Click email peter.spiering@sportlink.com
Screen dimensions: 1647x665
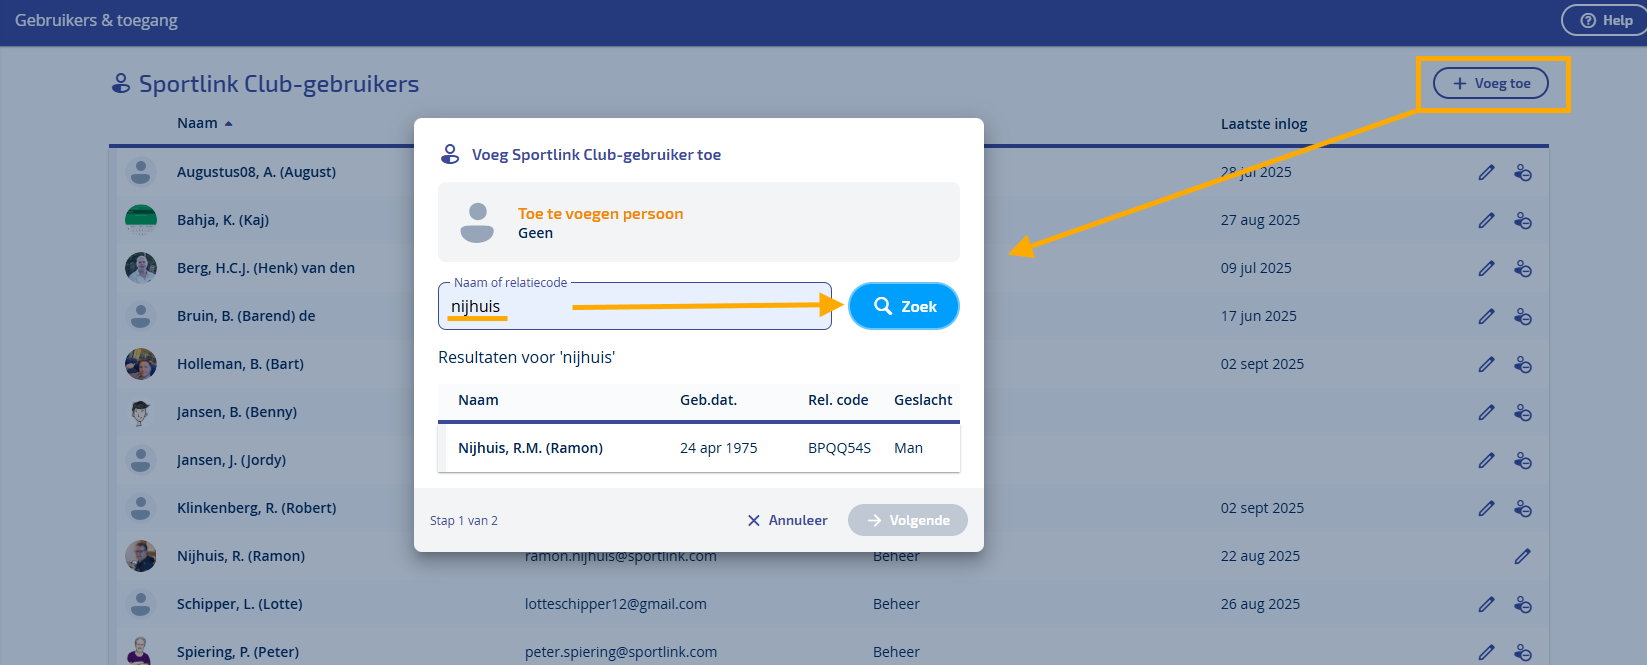click(621, 652)
